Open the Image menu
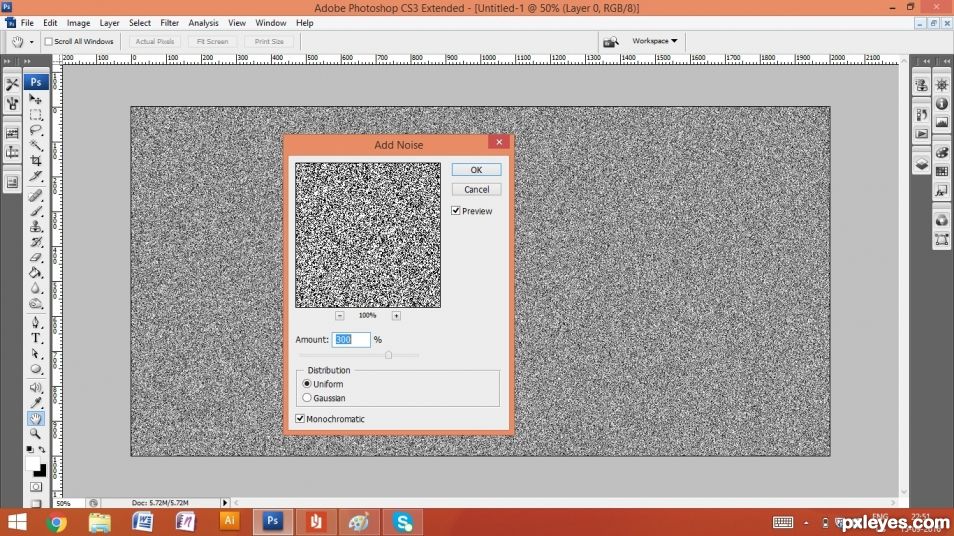 [78, 23]
